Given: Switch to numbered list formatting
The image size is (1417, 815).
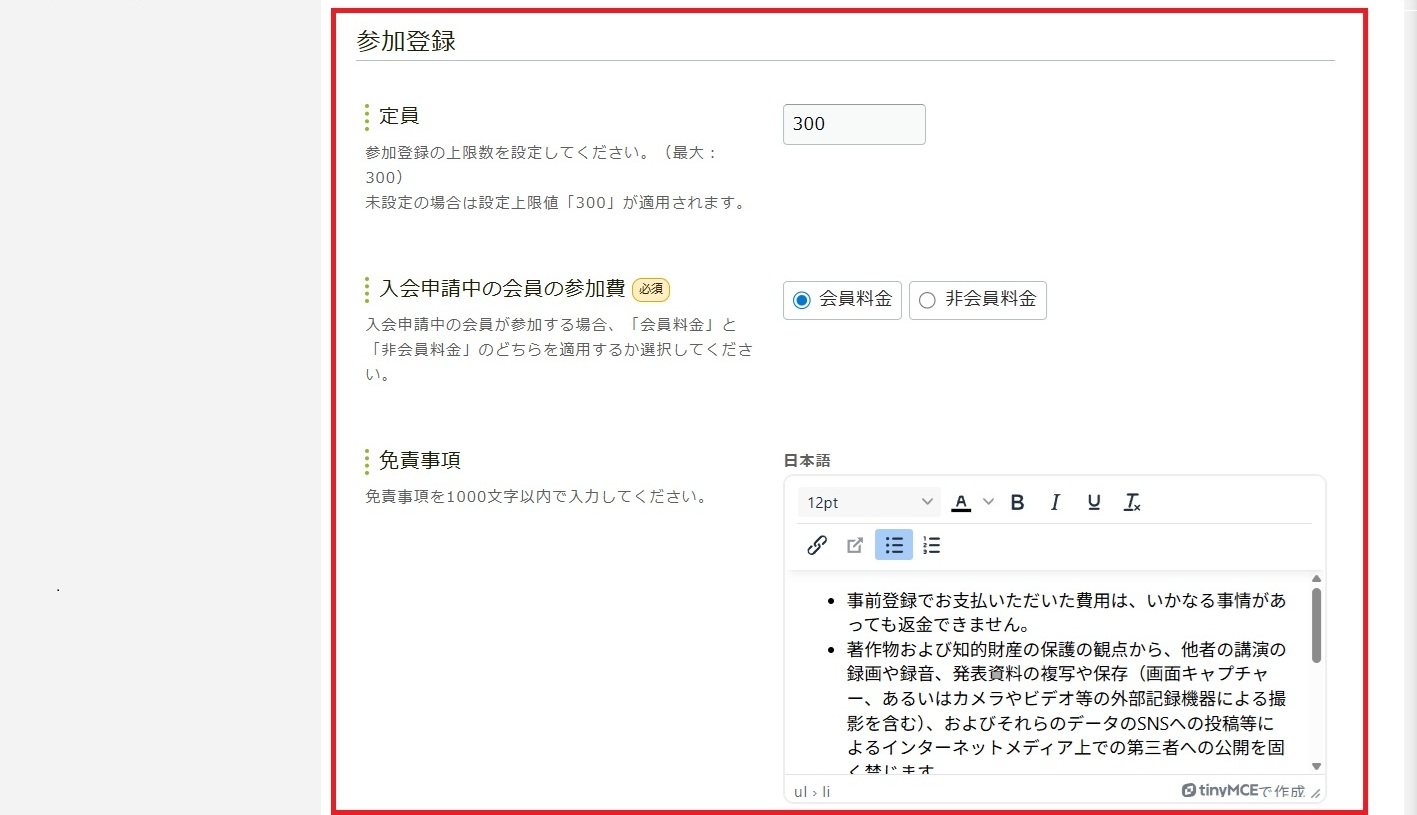Looking at the screenshot, I should click(932, 545).
